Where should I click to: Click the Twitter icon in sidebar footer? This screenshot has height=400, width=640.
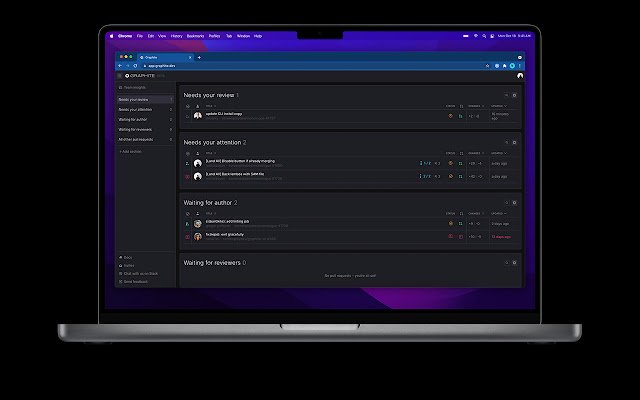pos(120,266)
